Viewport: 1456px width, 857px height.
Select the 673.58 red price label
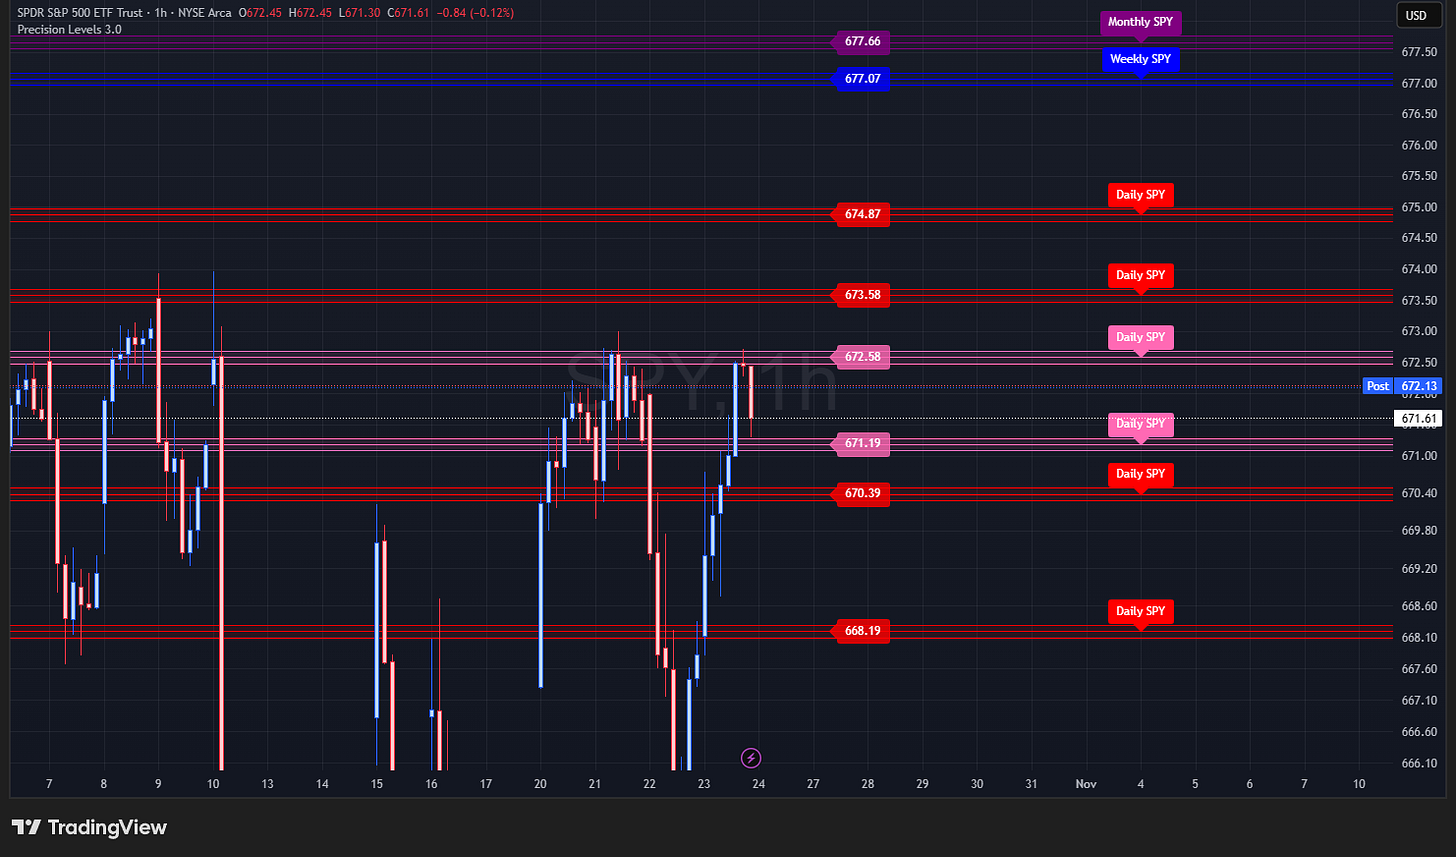tap(861, 295)
